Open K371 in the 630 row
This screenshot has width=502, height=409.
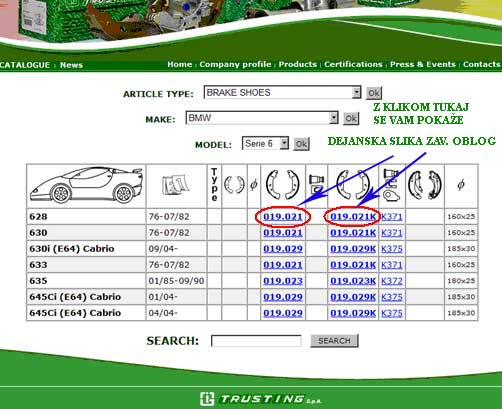click(392, 233)
